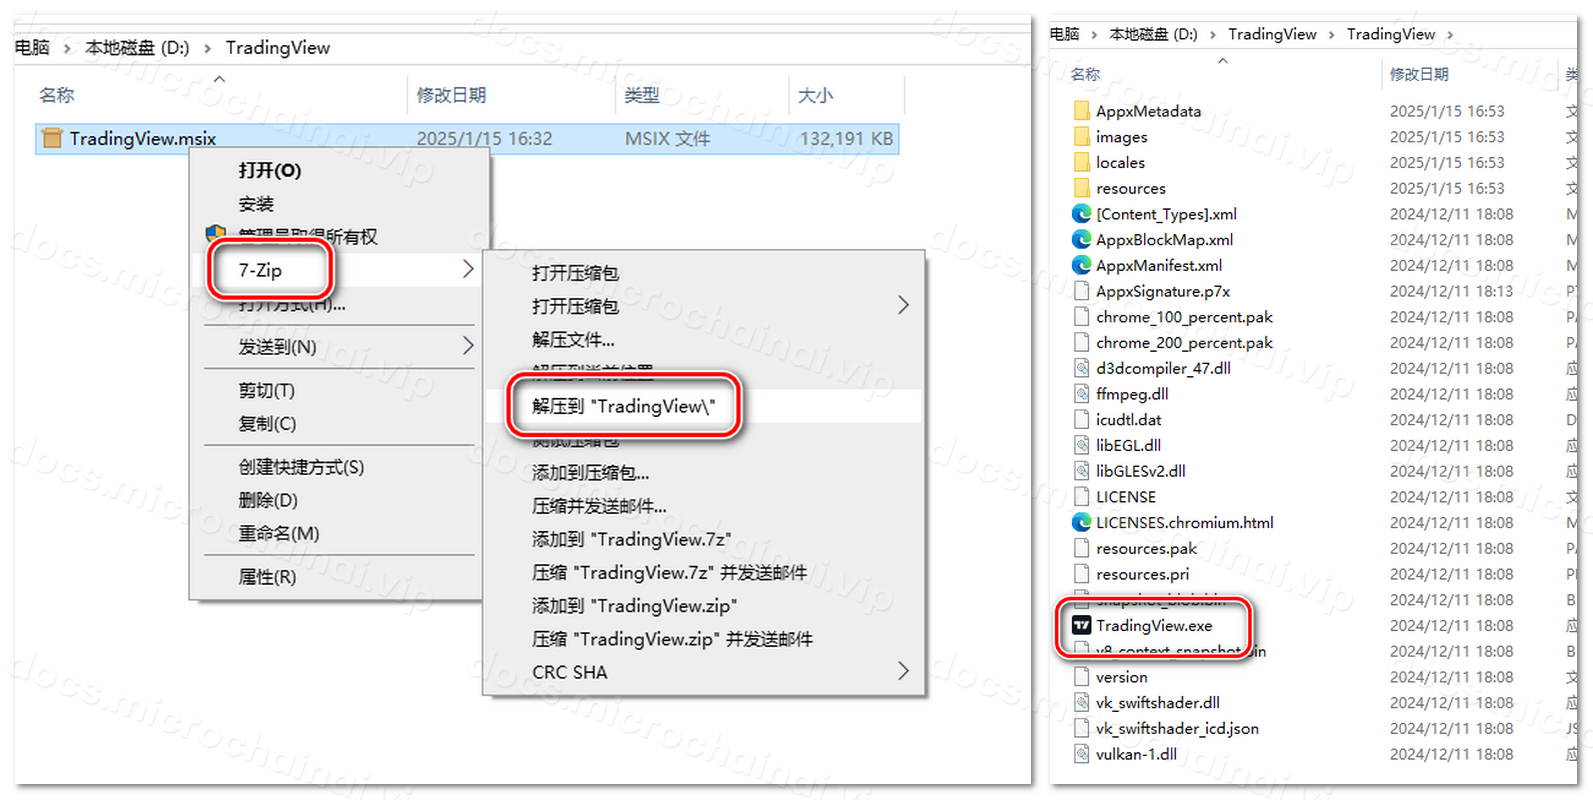Click first TradingView breadcrumb in right window
The image size is (1593, 800).
coord(1272,34)
